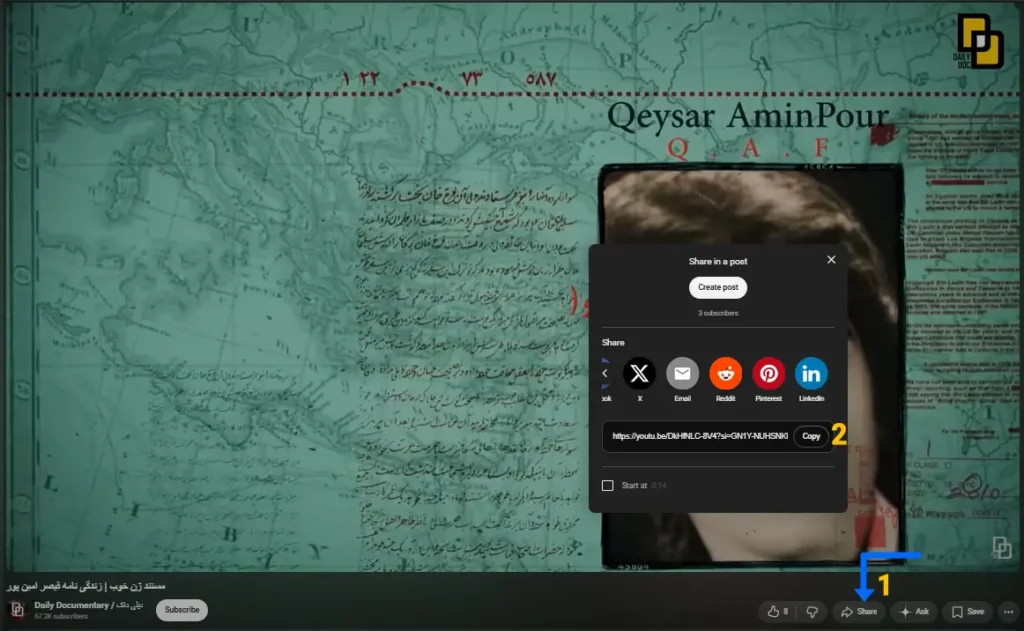This screenshot has width=1024, height=631.
Task: Share the video on LinkedIn
Action: (x=811, y=374)
